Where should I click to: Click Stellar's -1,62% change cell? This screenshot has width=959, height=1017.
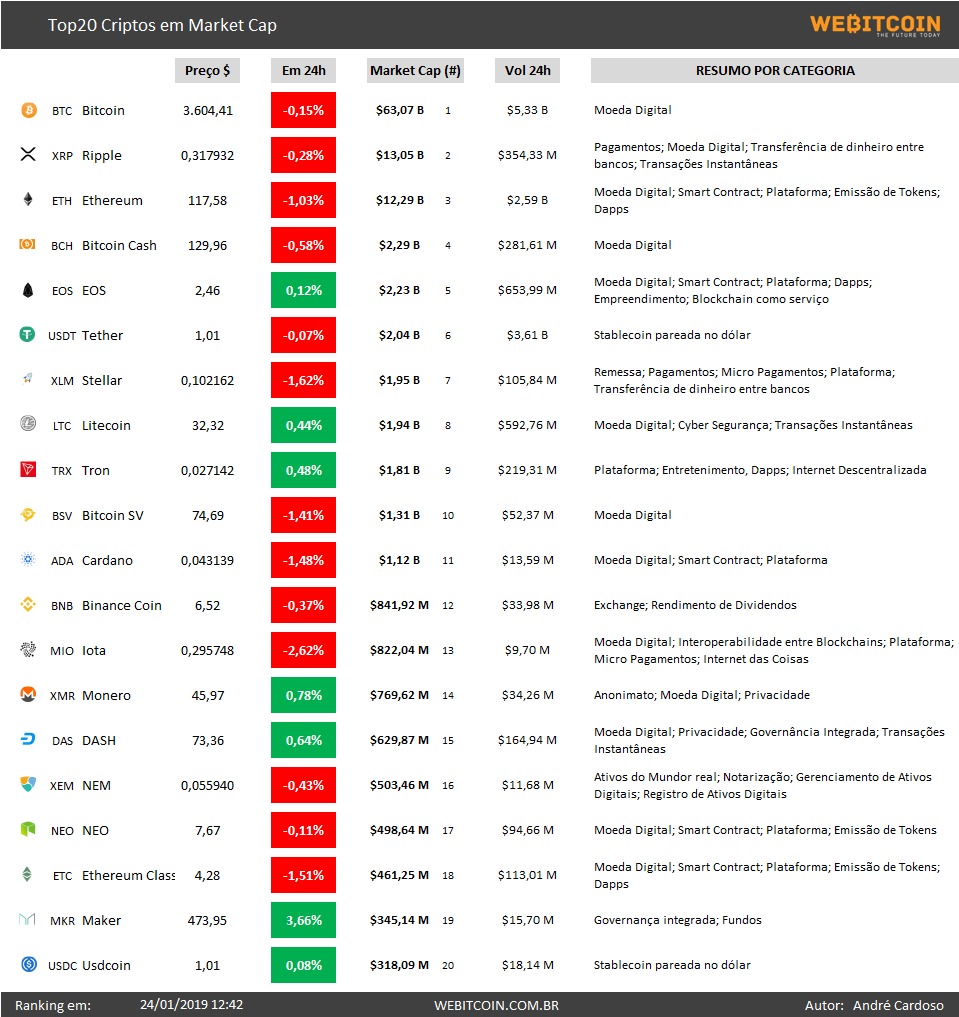[303, 380]
